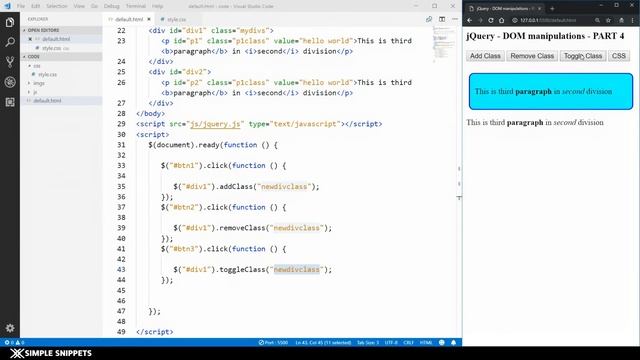Open notifications bell in status bar

pos(453,342)
